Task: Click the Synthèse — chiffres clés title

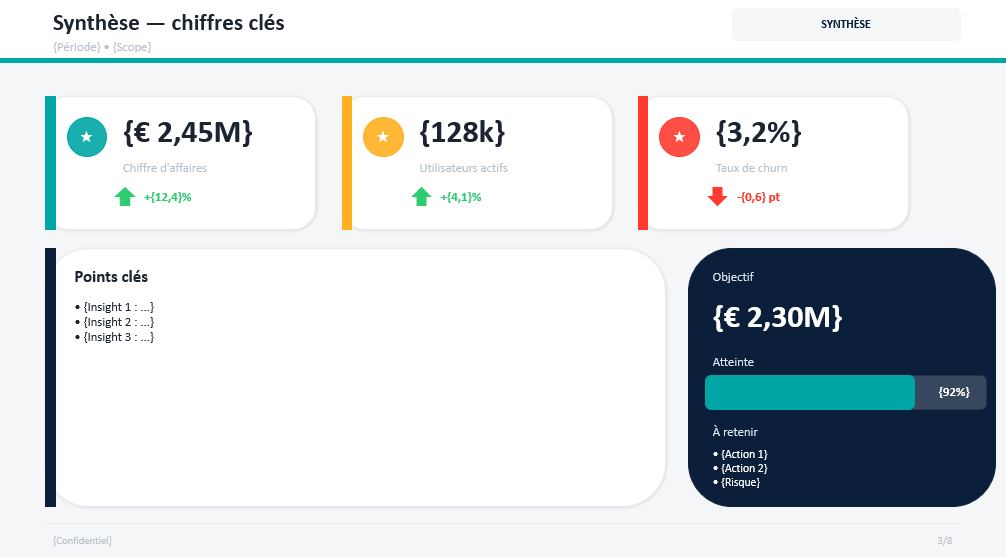Action: point(168,23)
